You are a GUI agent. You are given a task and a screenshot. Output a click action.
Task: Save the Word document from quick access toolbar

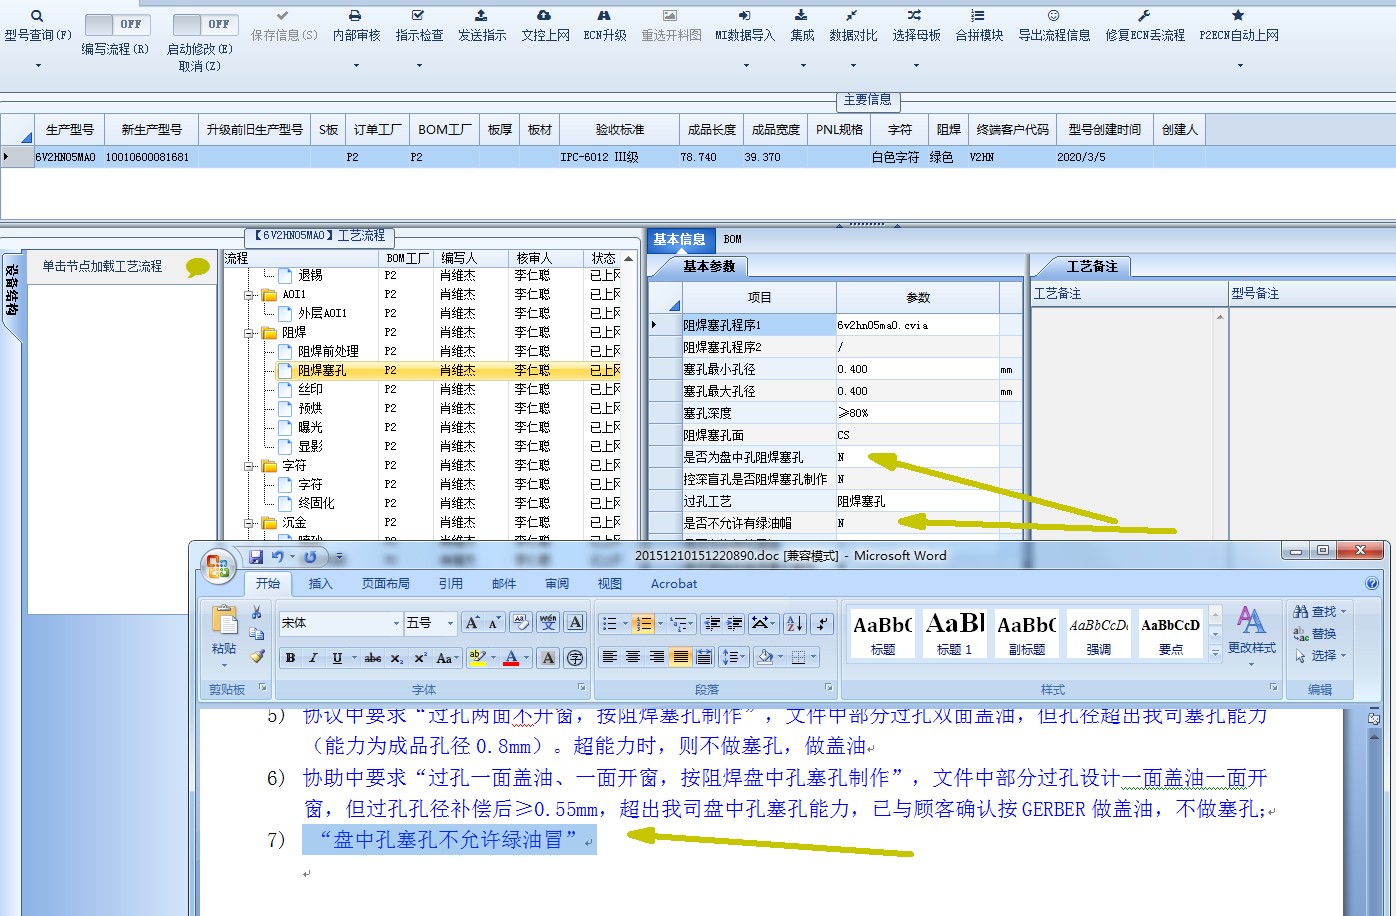[256, 556]
